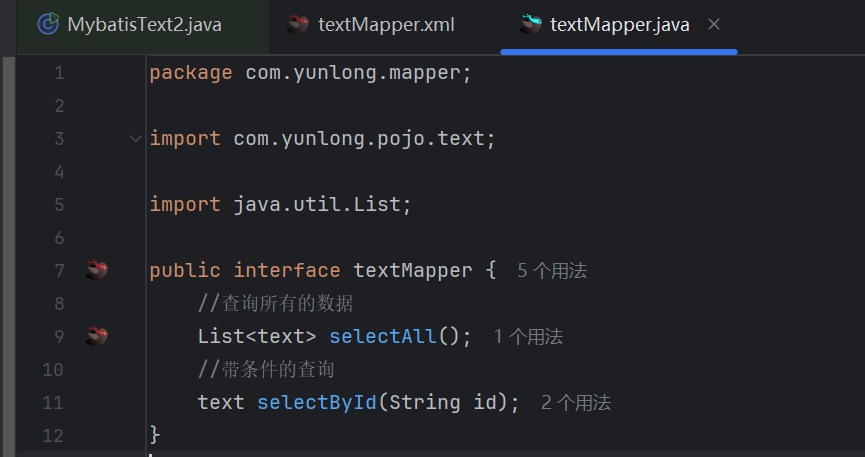The width and height of the screenshot is (865, 457).
Task: Click the java.util.List import statement
Action: (x=280, y=205)
